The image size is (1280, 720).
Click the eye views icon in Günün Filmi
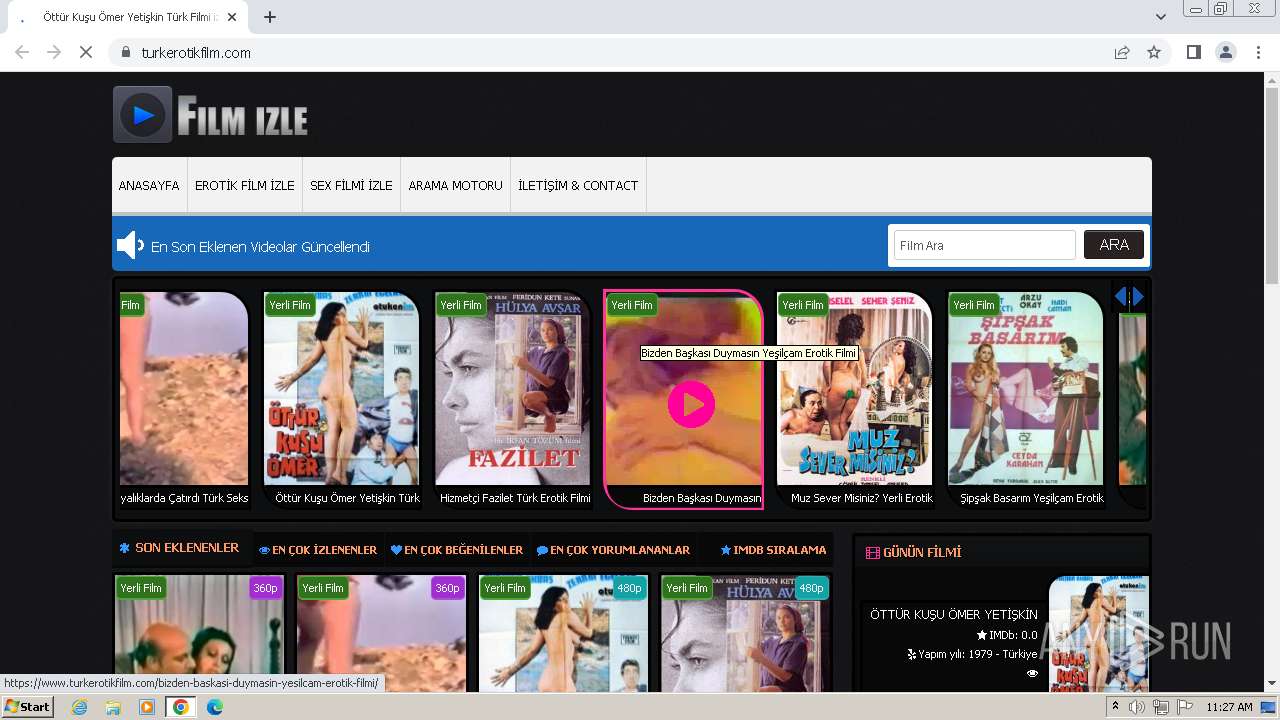coord(1032,674)
